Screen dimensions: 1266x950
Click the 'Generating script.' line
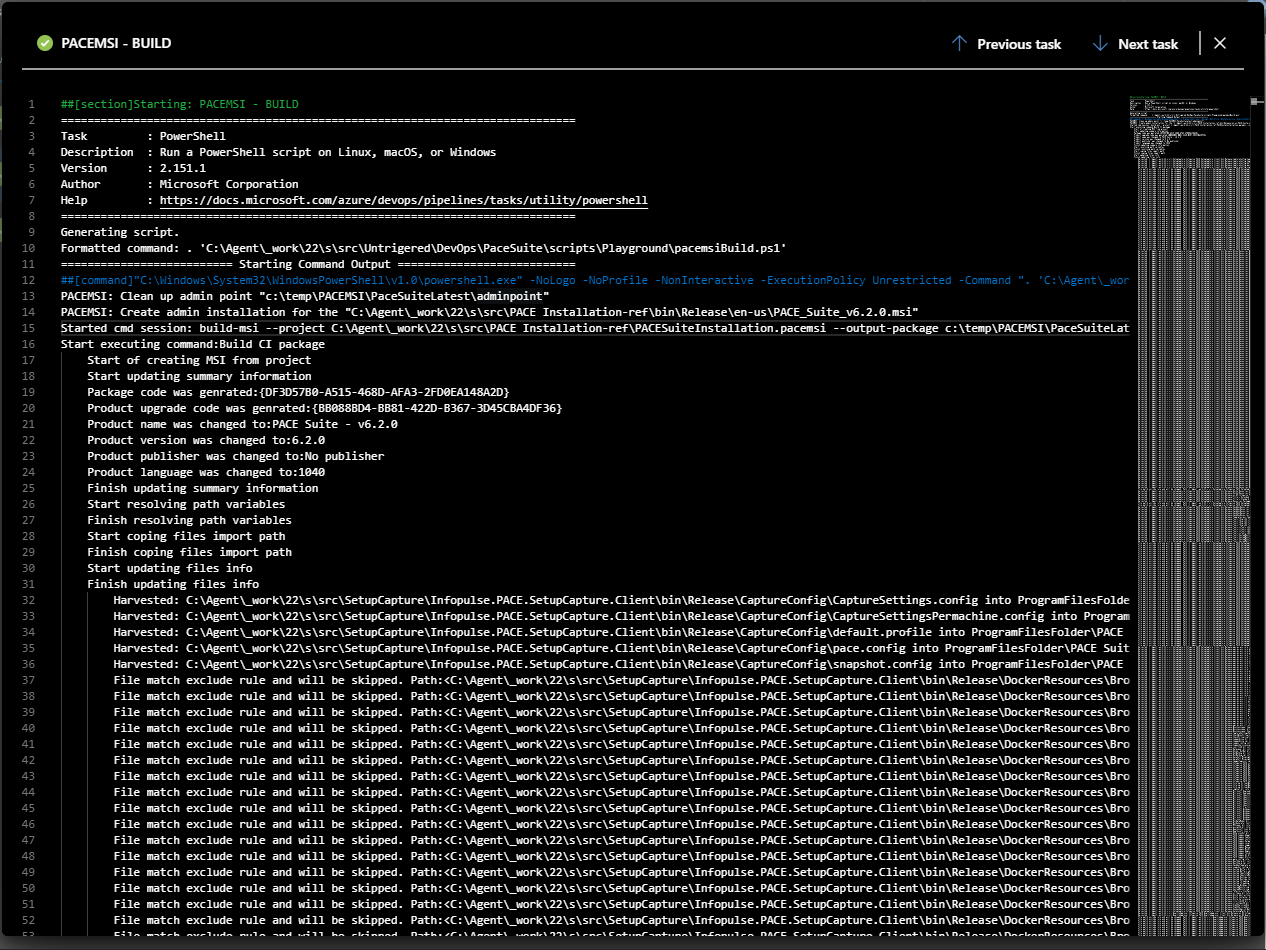[x=120, y=232]
